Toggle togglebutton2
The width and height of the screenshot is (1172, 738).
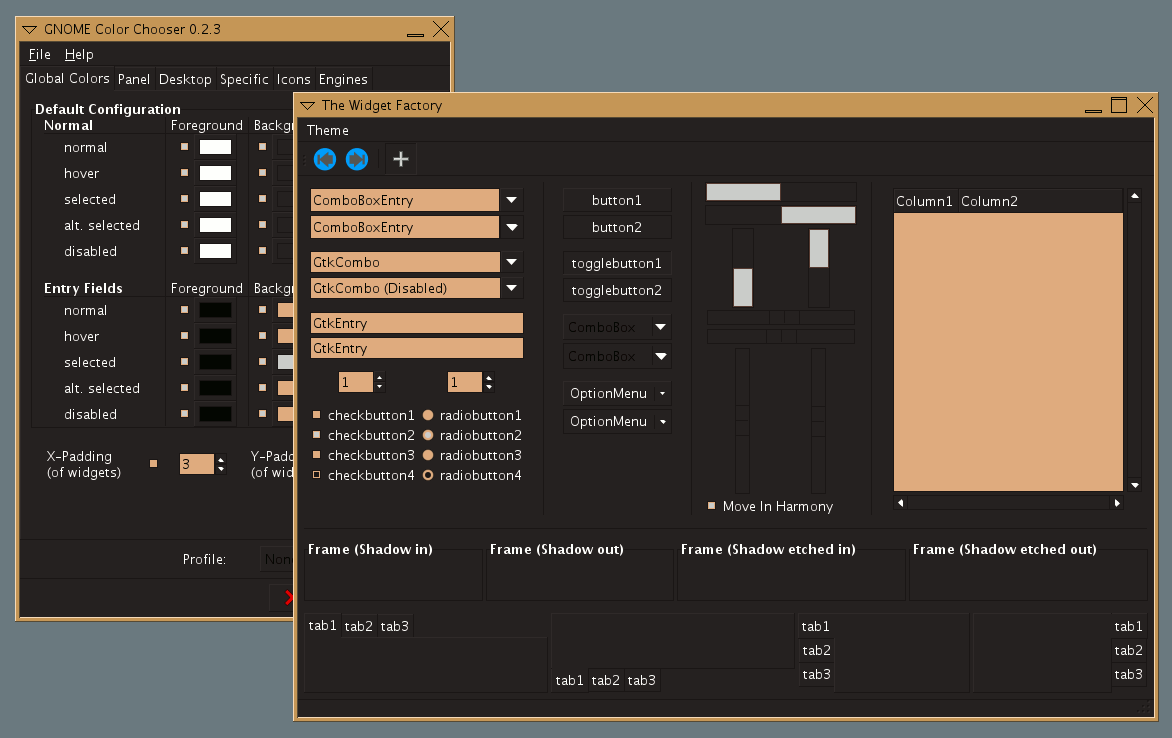point(617,290)
